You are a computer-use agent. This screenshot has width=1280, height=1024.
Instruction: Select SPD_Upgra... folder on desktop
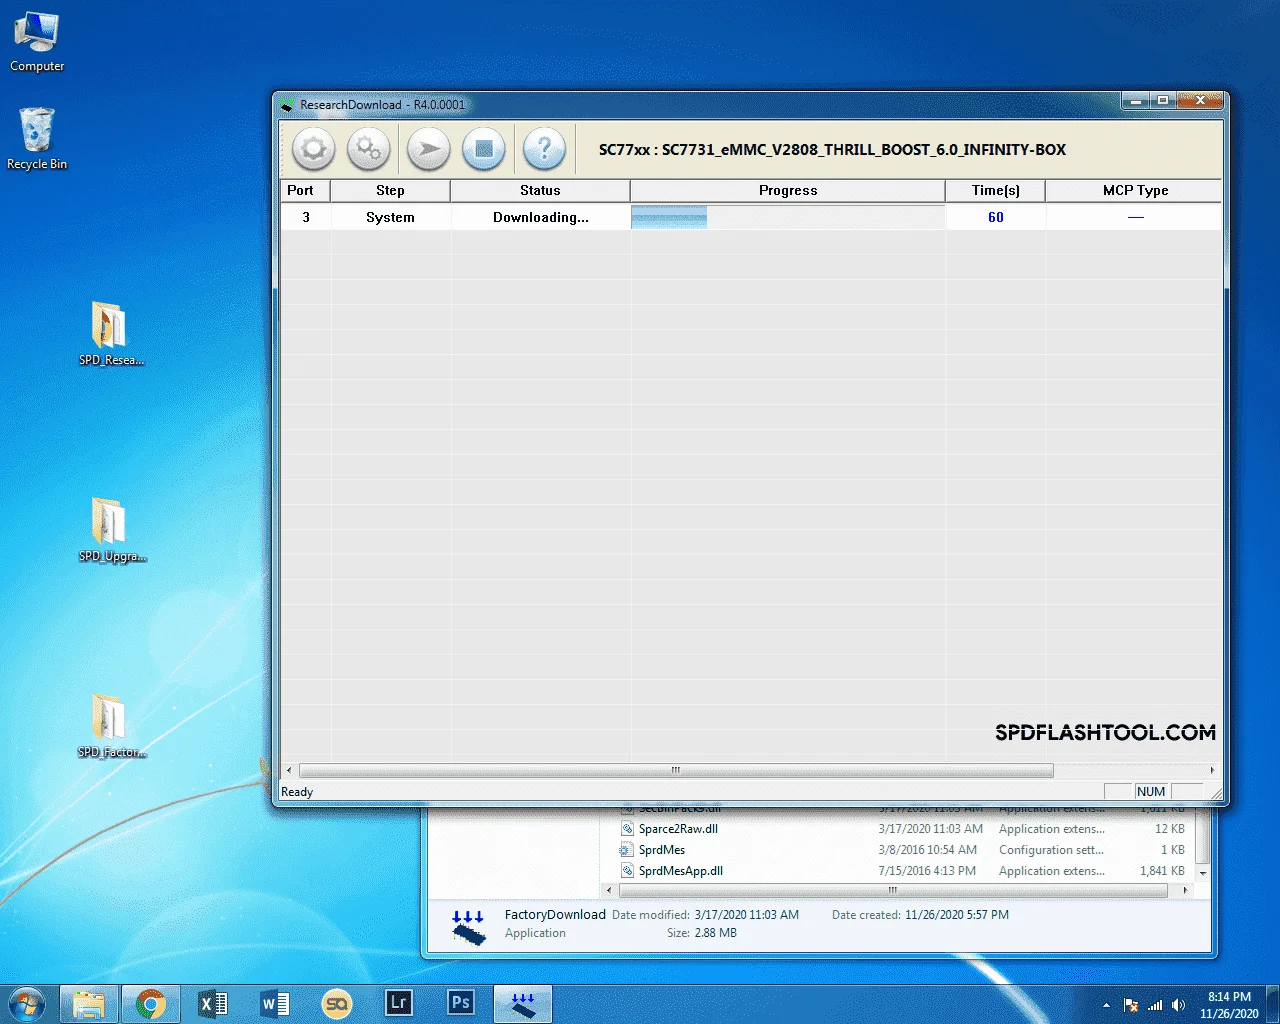[111, 530]
